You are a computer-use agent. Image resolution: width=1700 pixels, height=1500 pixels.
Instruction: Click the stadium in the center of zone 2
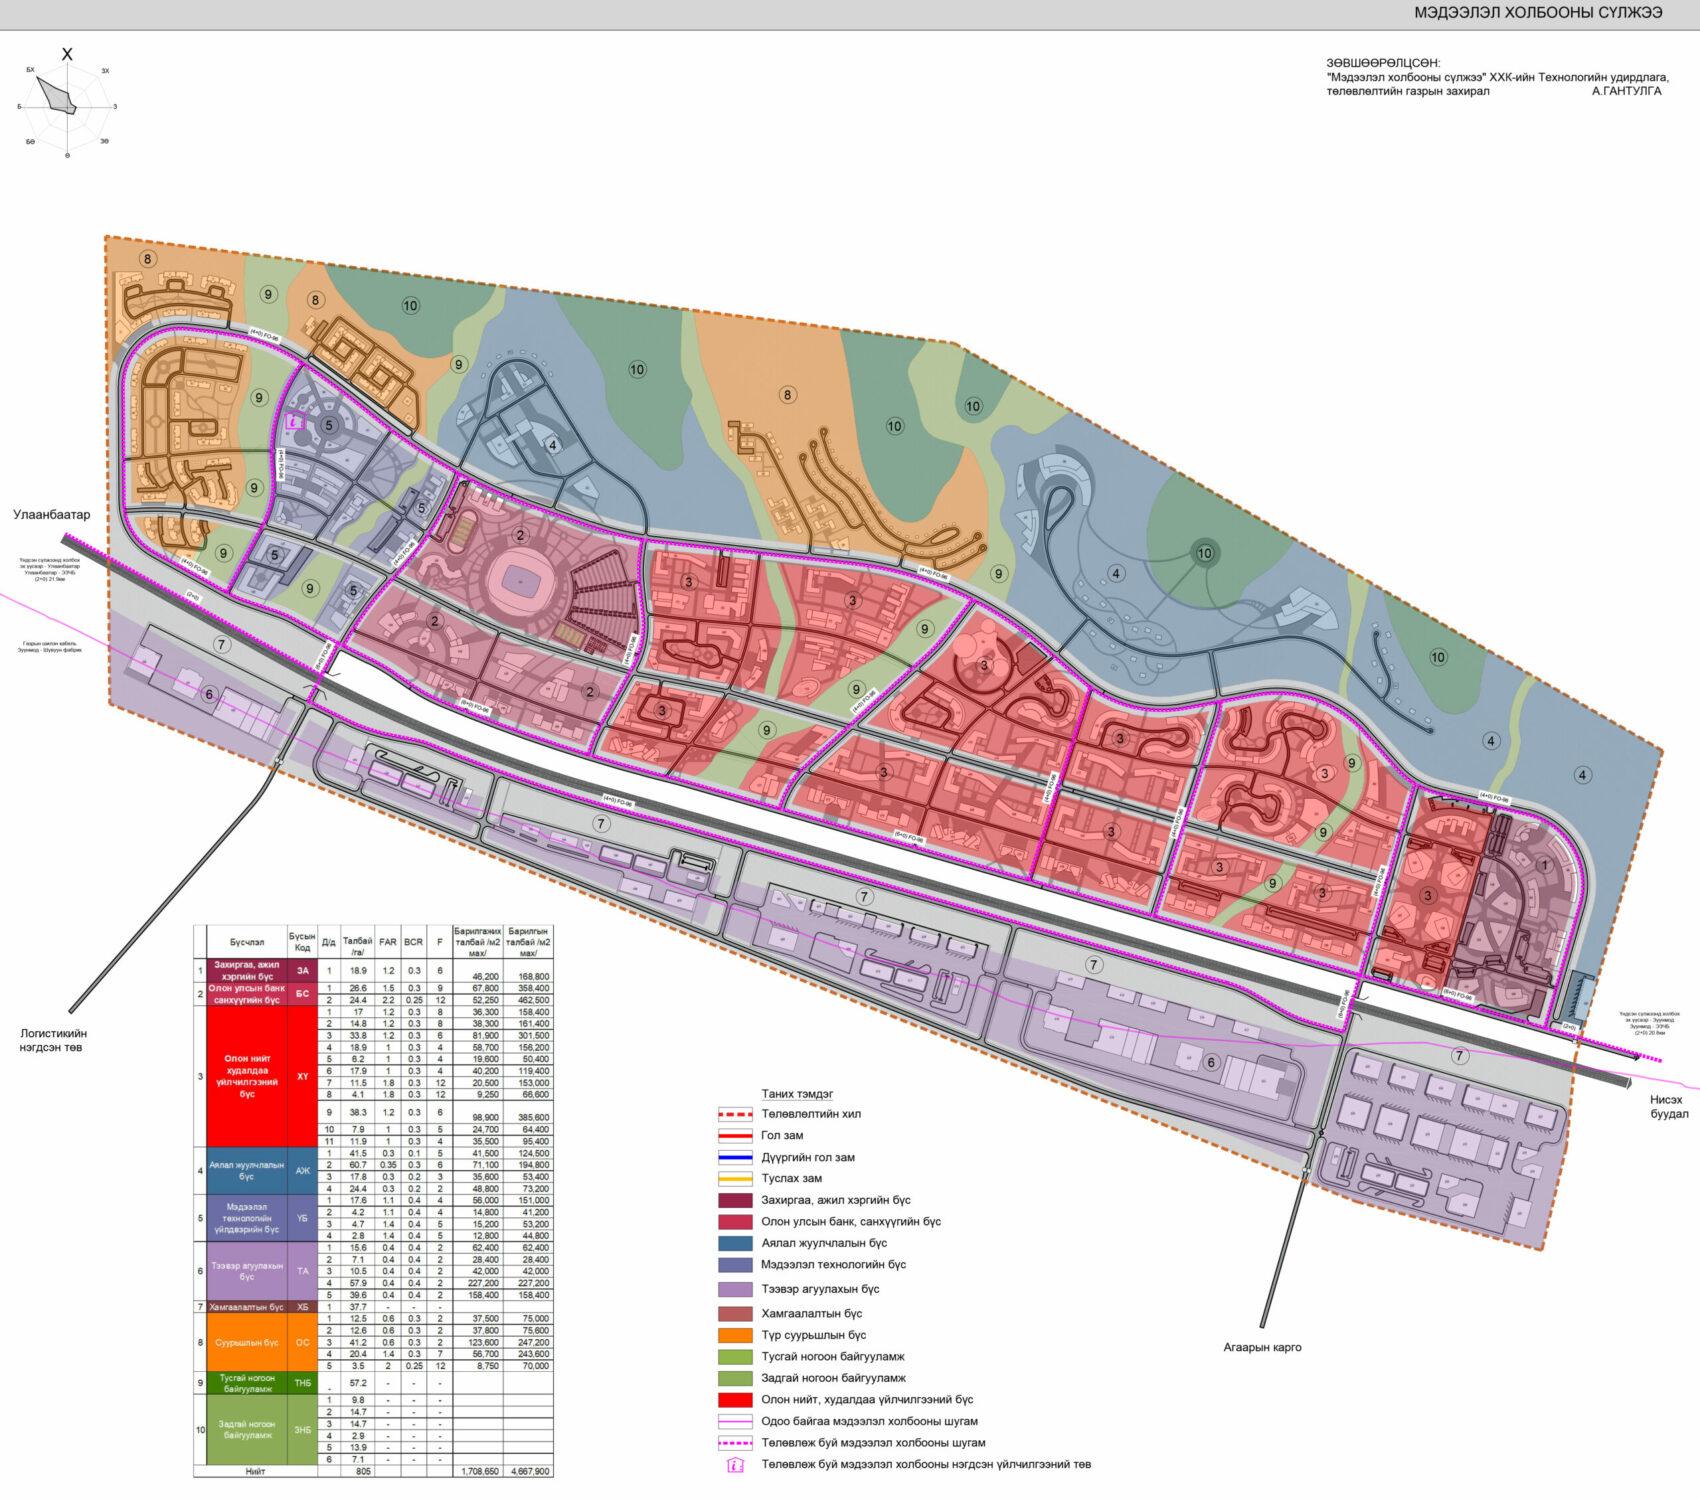click(x=520, y=579)
